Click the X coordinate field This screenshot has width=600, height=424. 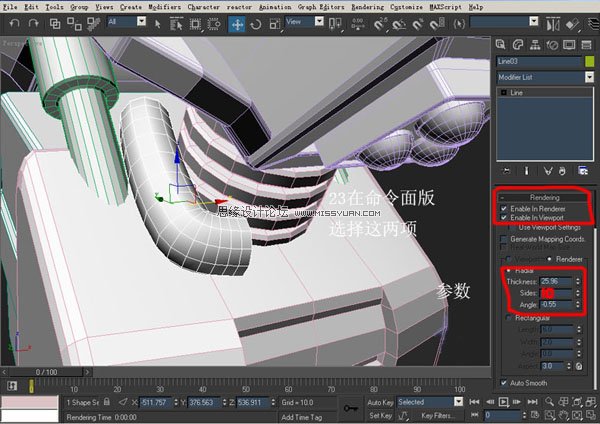pos(155,402)
